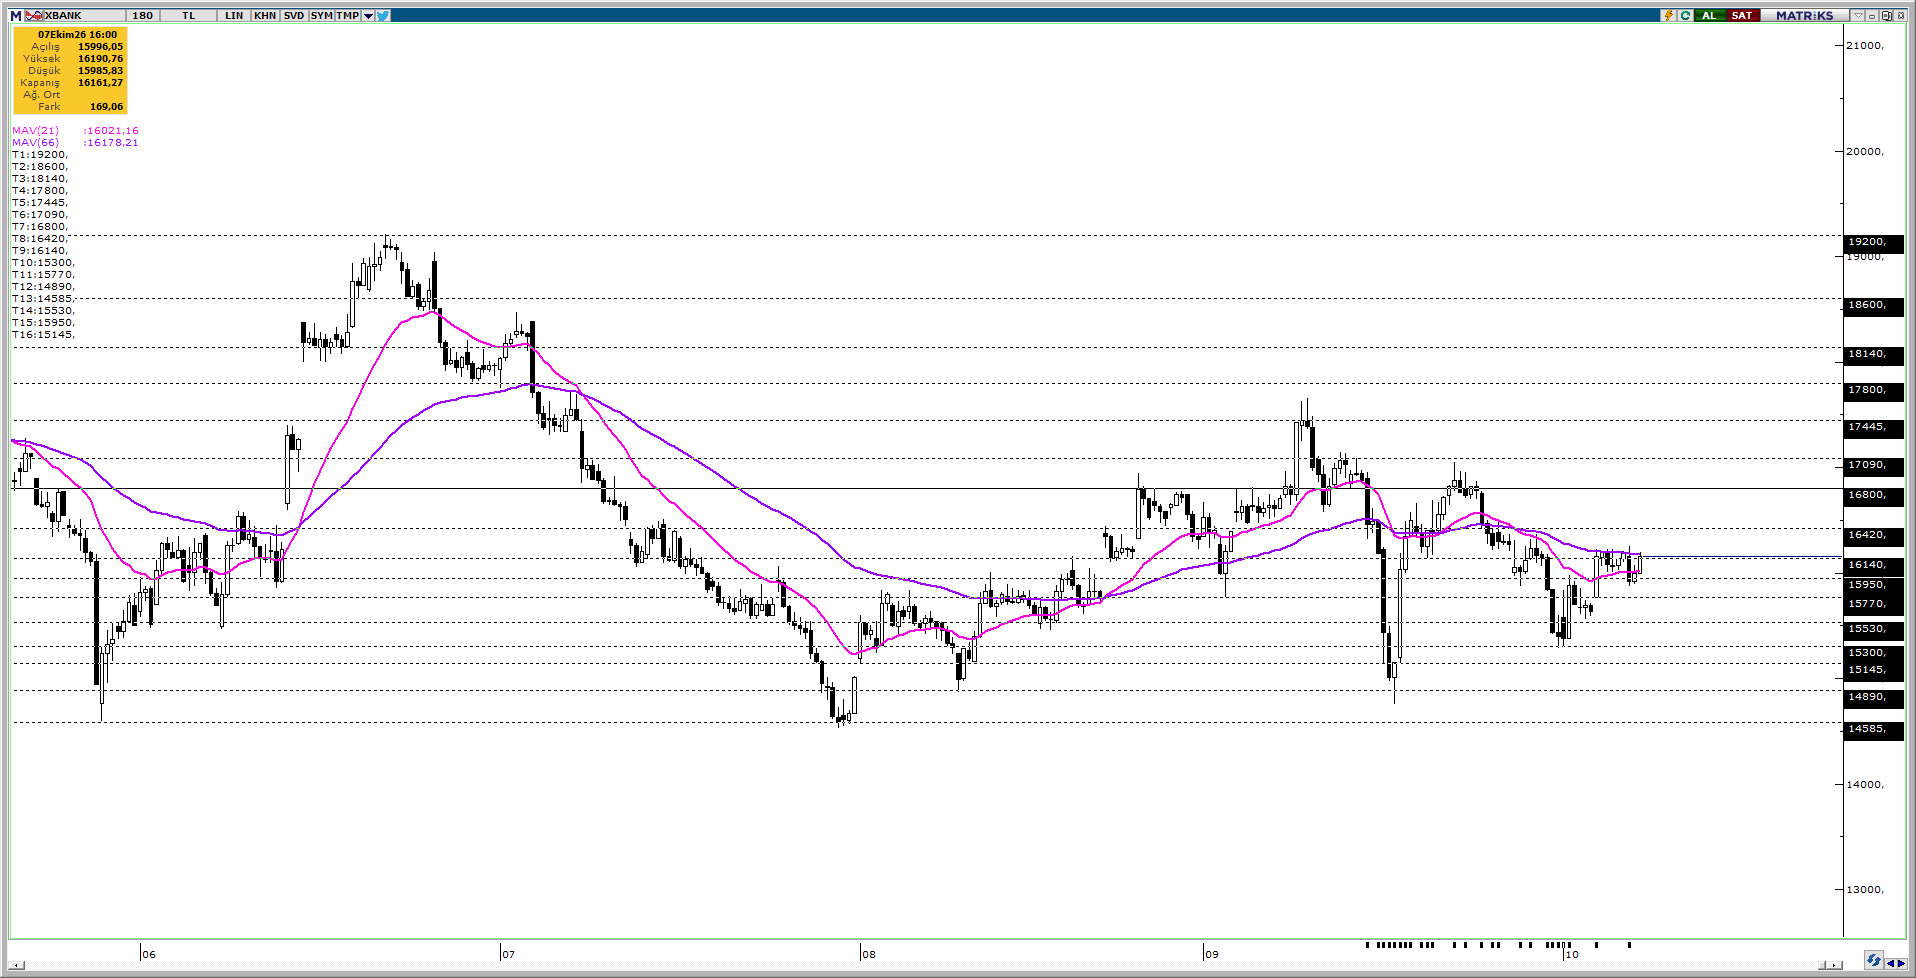Open the 180 period selector
Screen dimensions: 1916x978
tap(143, 16)
